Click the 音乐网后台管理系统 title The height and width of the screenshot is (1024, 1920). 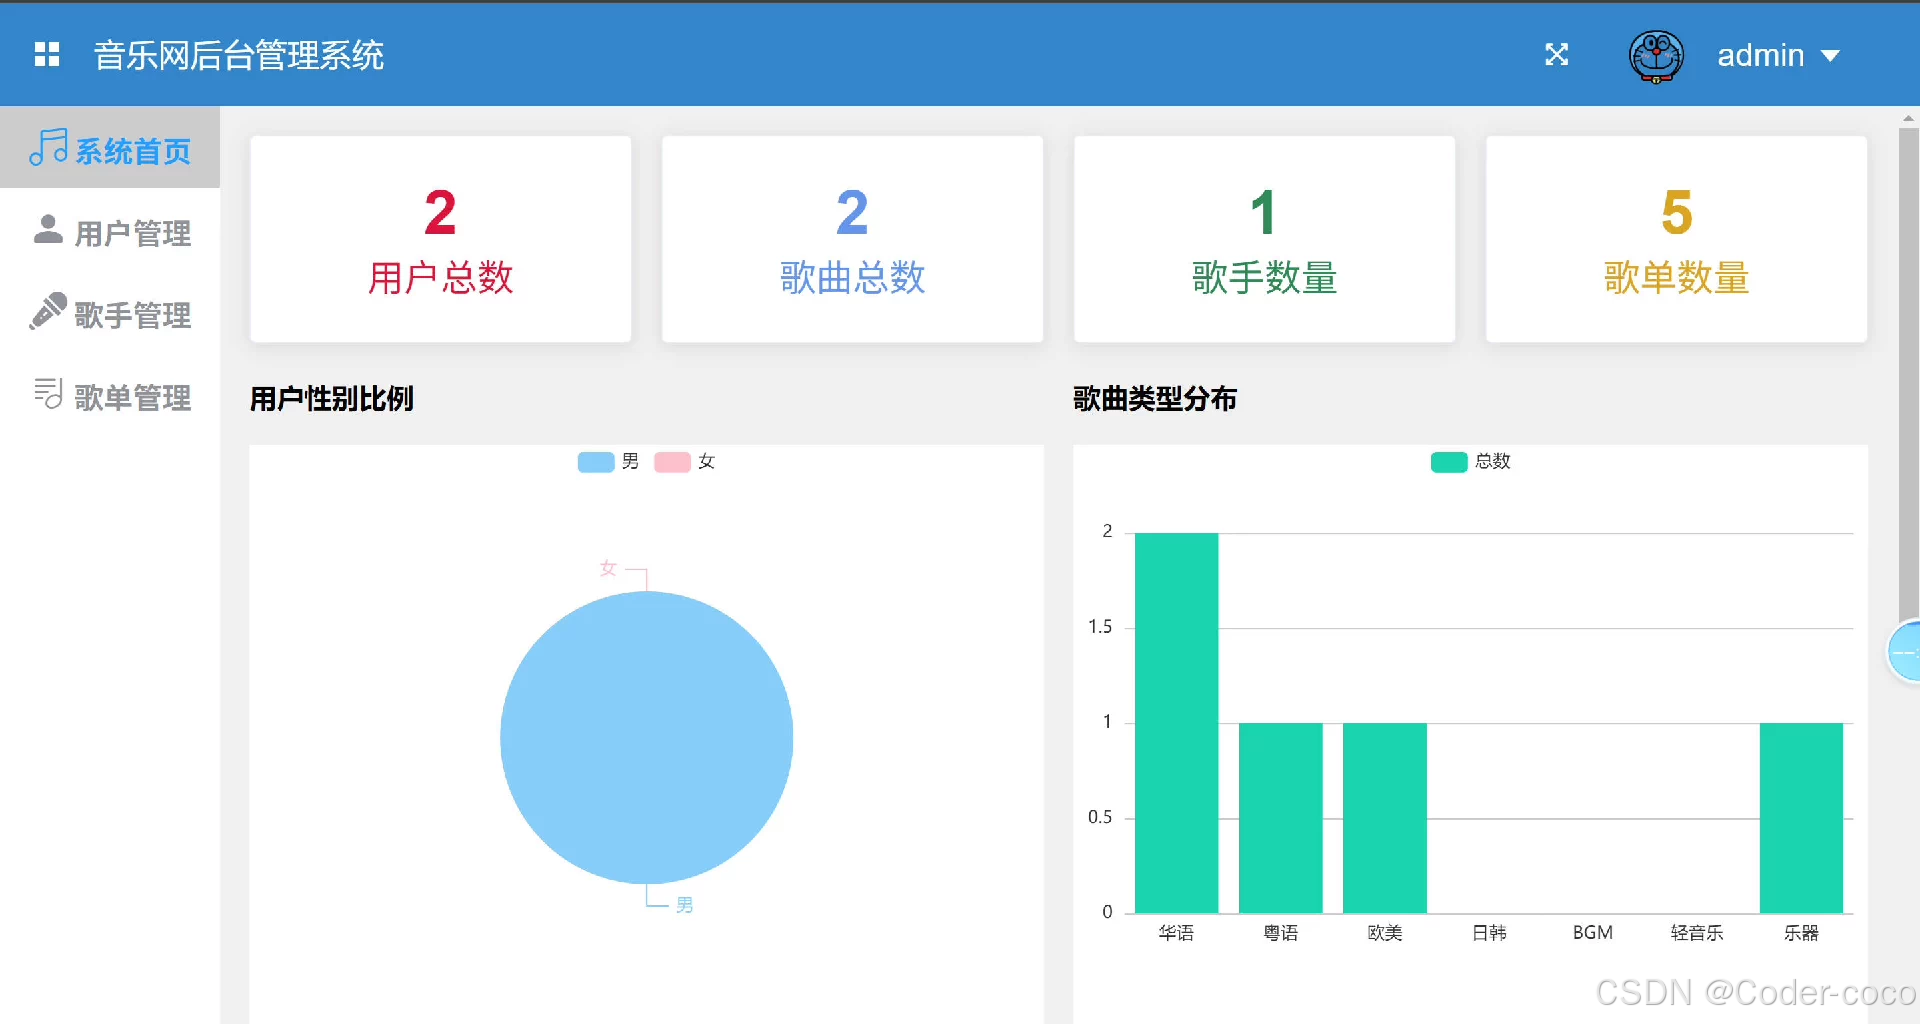tap(239, 55)
